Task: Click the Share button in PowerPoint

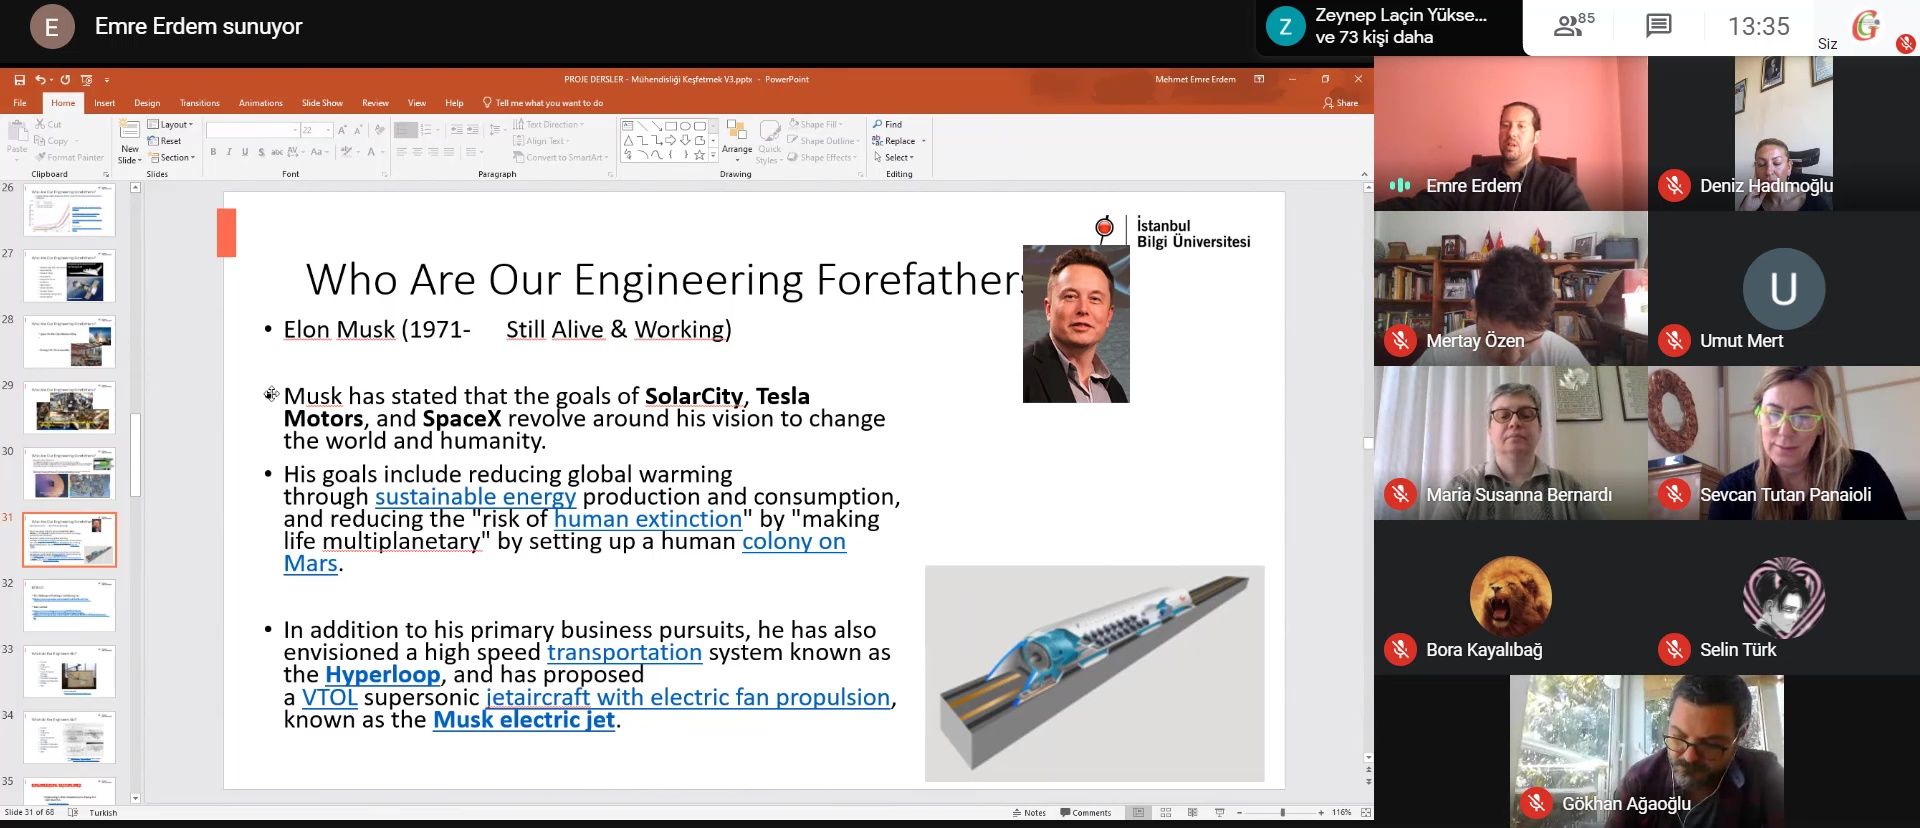Action: [1340, 103]
